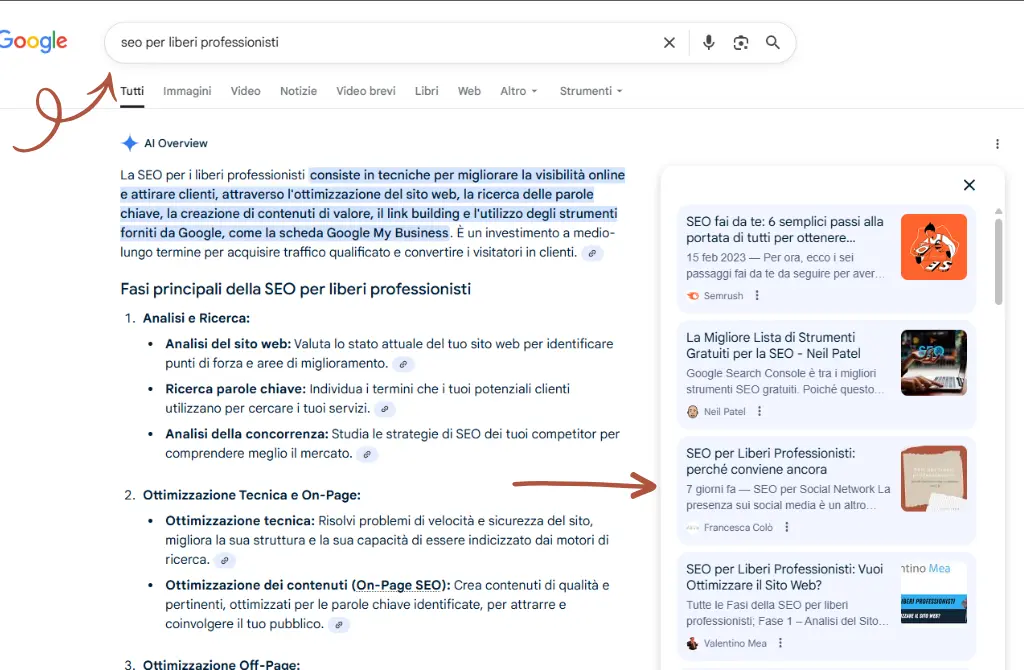Click the AI Overview sparkle icon
The width and height of the screenshot is (1024, 670).
(x=129, y=143)
